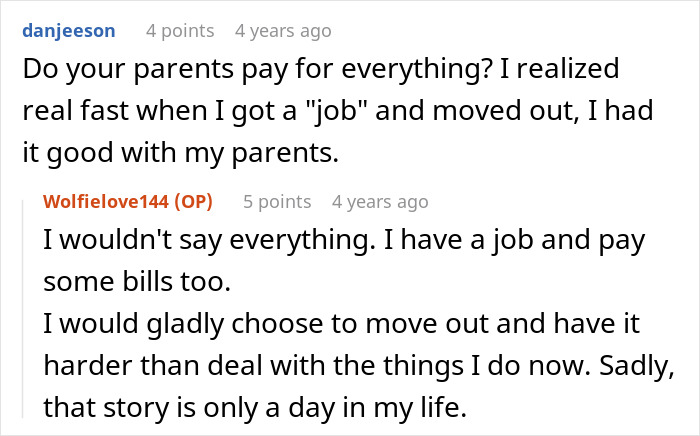Open danjeeson's user profile
700x436 pixels.
click(67, 31)
